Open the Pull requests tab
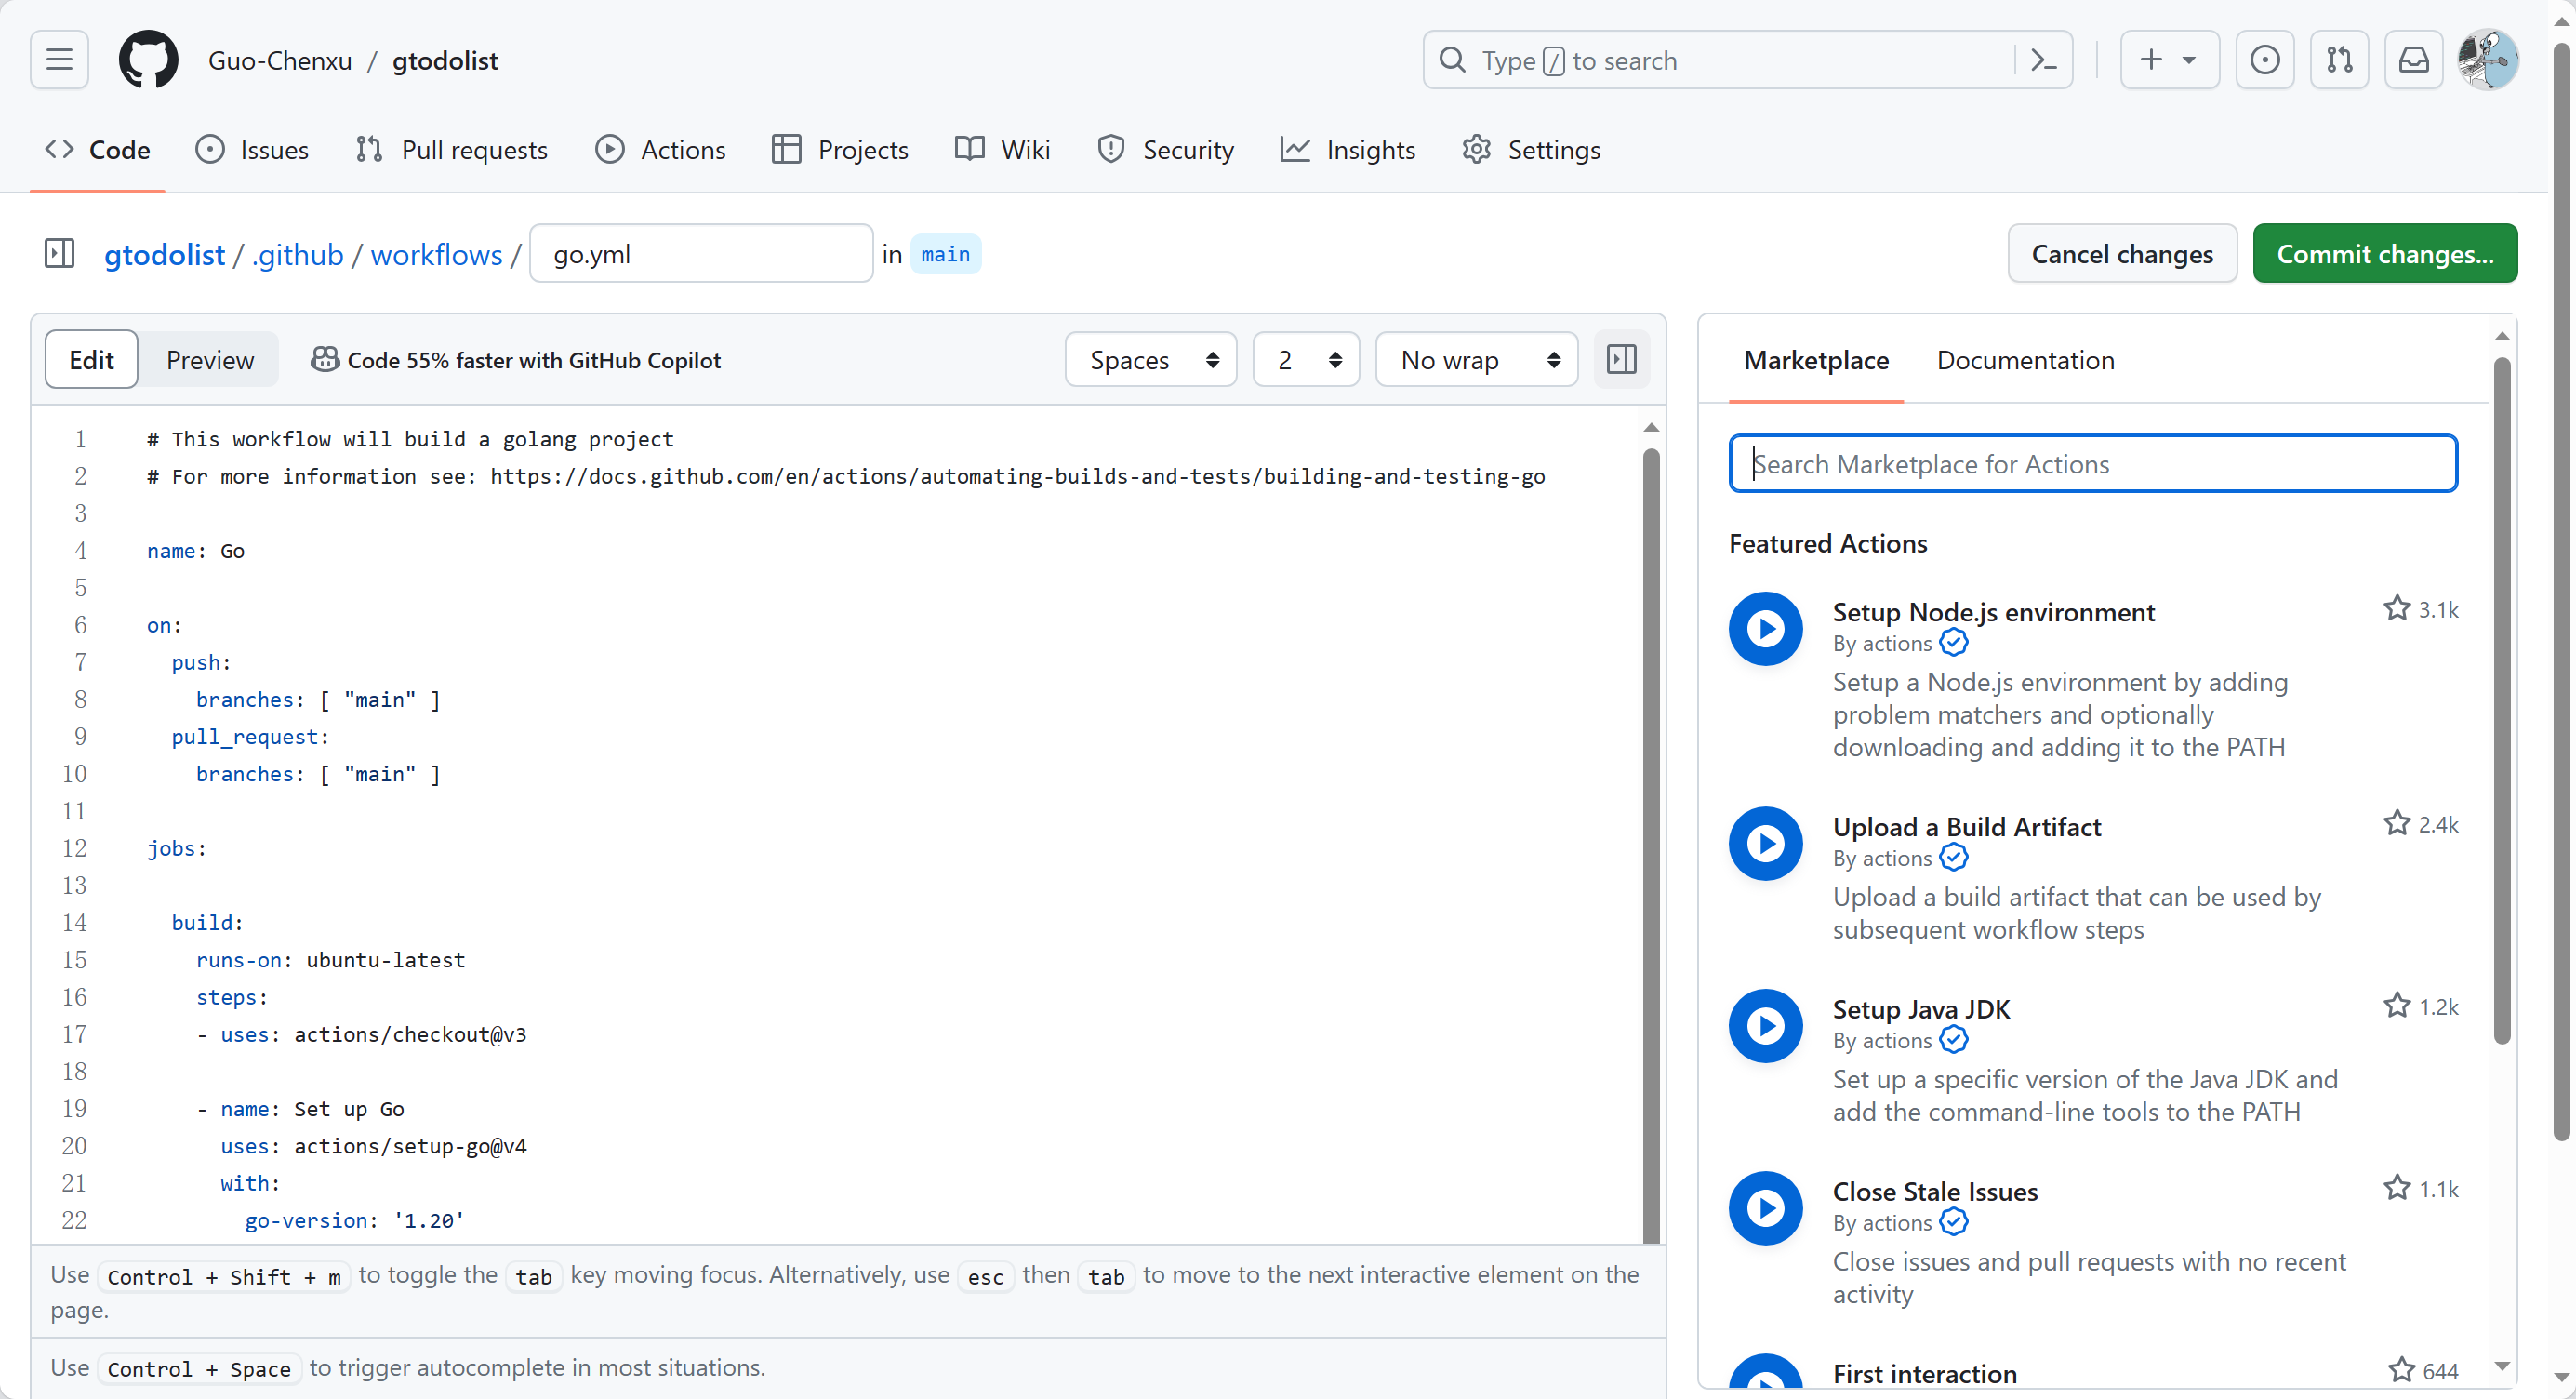Image resolution: width=2576 pixels, height=1399 pixels. [x=452, y=150]
